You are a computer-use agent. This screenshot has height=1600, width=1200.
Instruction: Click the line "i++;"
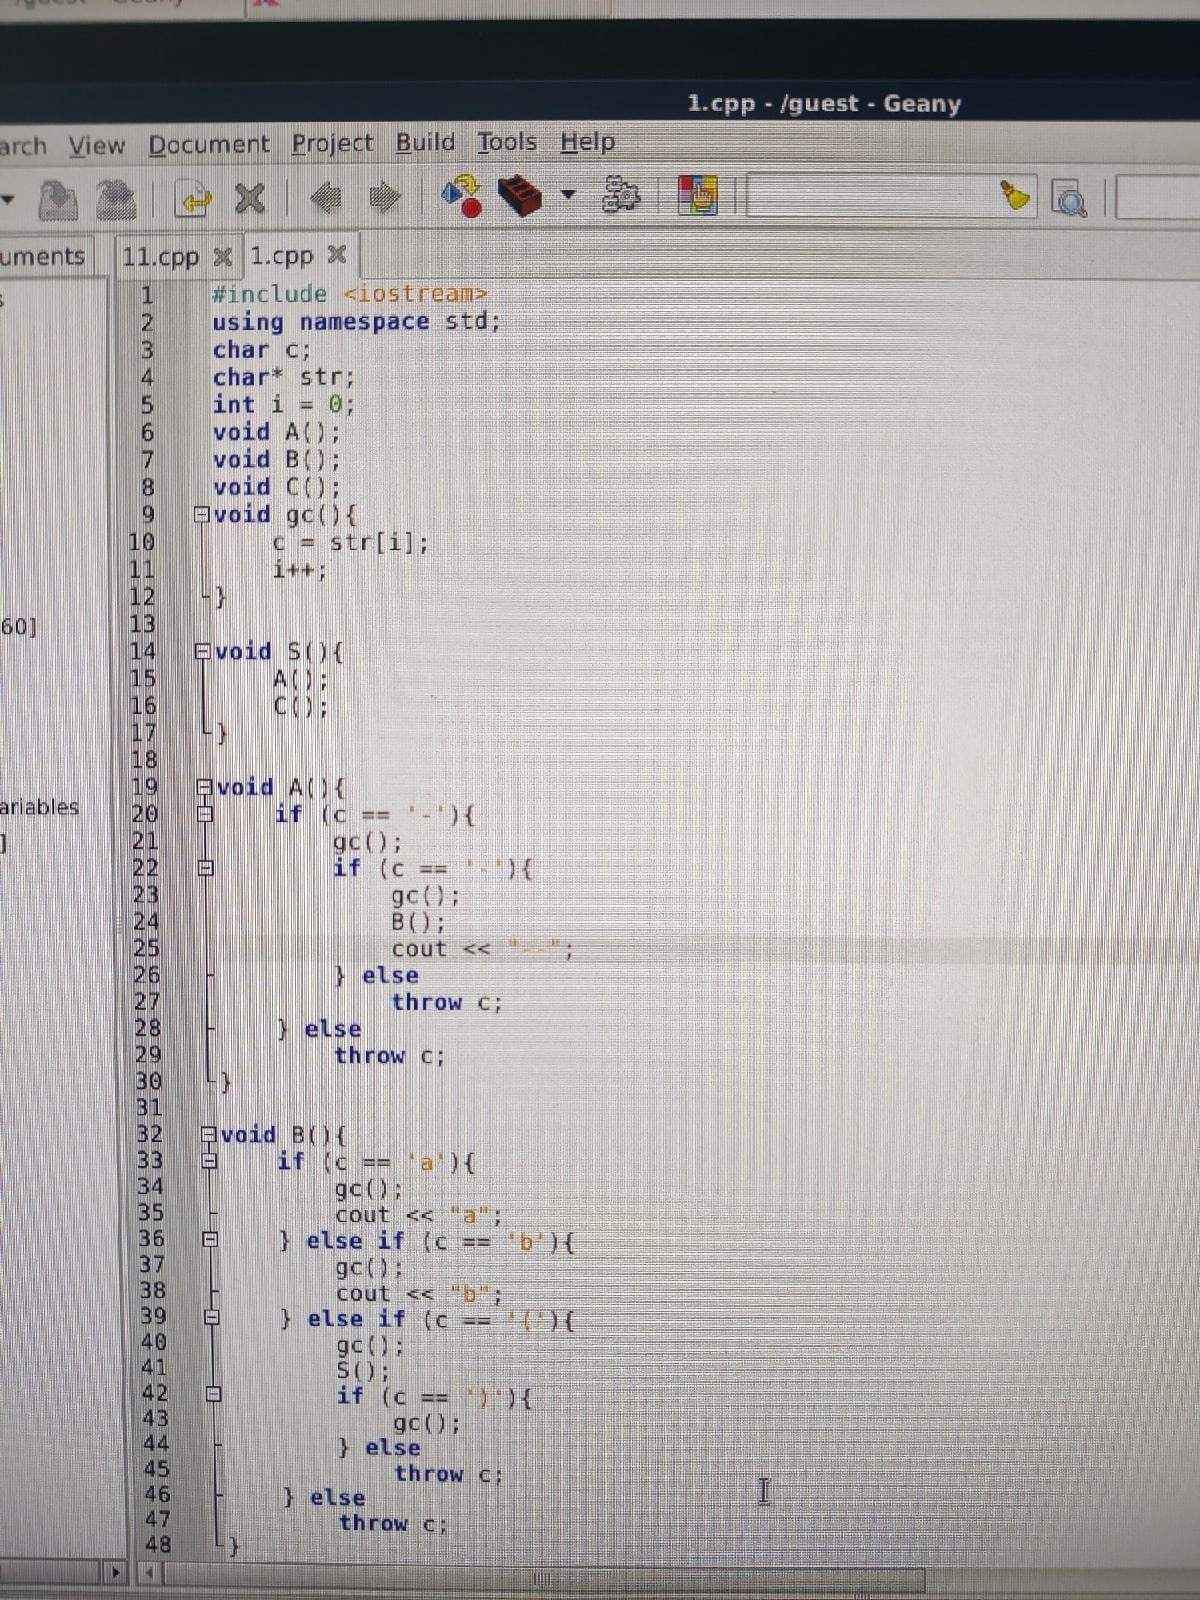(x=299, y=570)
